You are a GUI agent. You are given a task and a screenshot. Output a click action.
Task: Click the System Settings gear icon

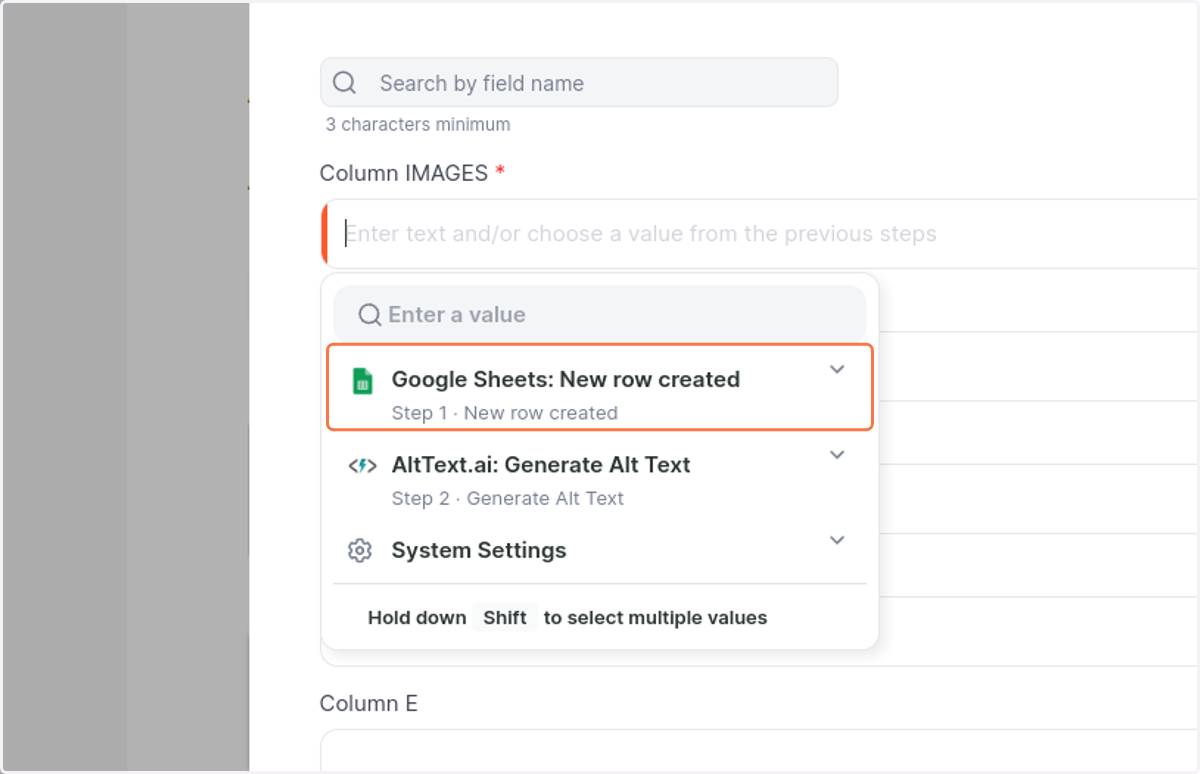[360, 551]
